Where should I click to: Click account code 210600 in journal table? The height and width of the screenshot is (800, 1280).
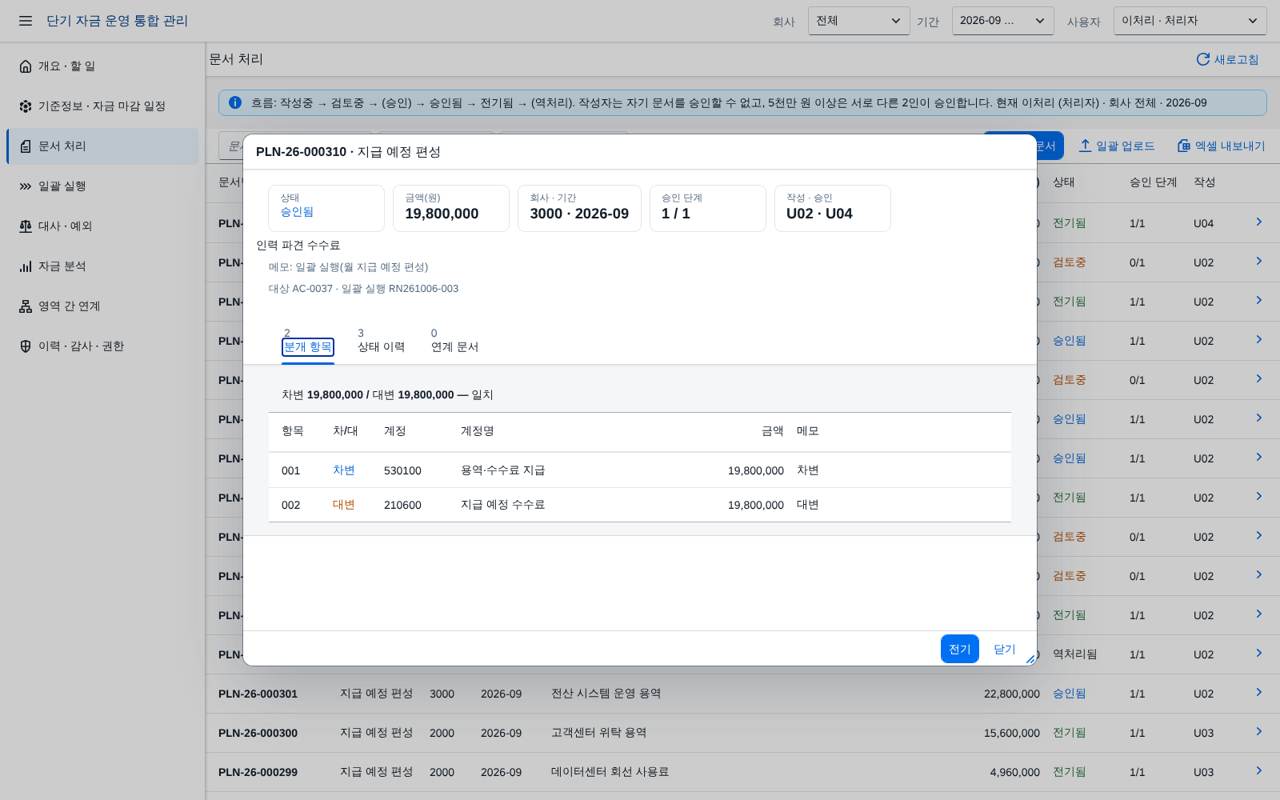[x=402, y=505]
